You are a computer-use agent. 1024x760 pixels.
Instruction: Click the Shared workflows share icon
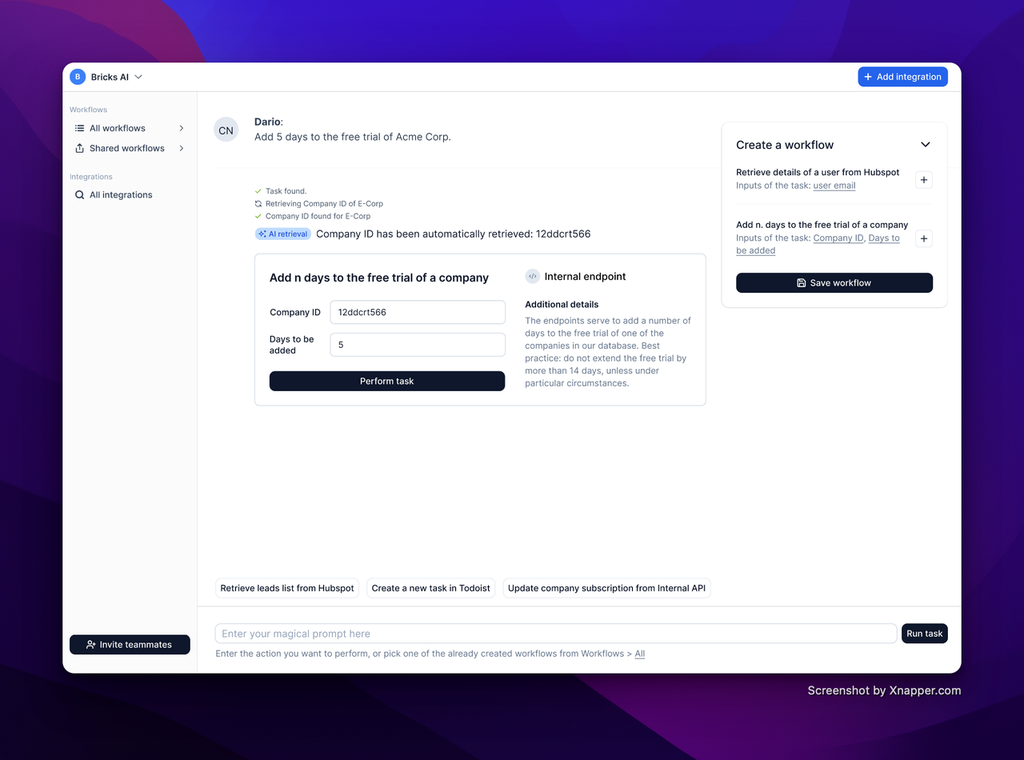click(80, 148)
